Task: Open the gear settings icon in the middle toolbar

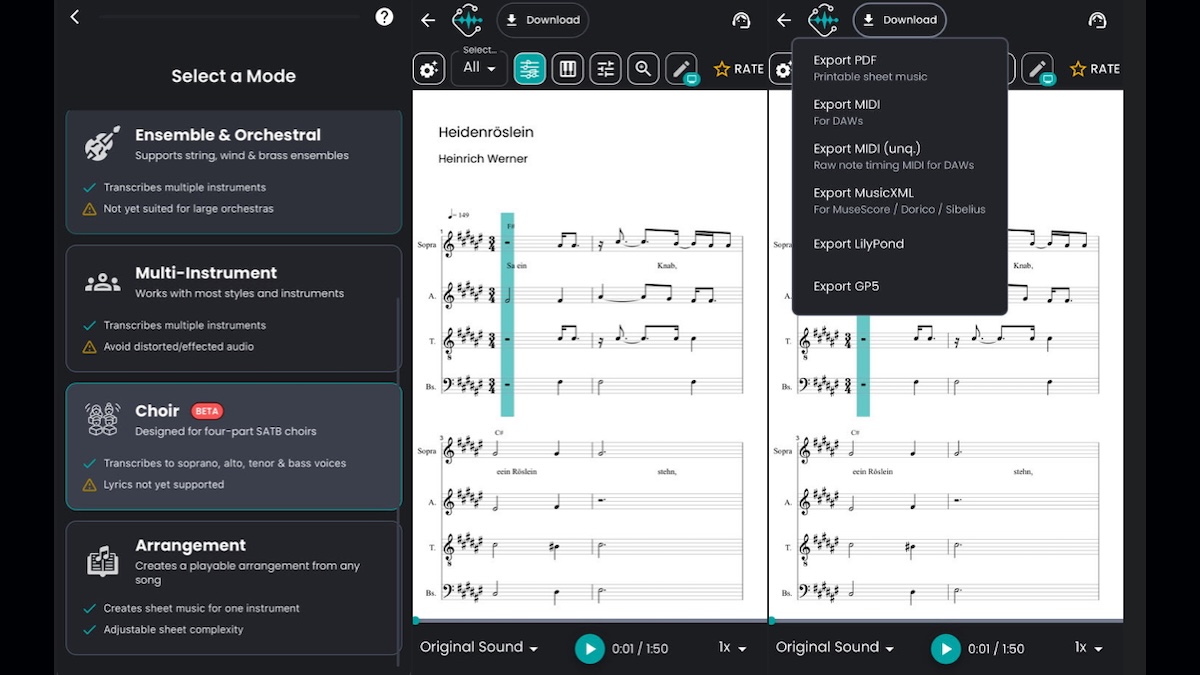Action: [x=429, y=69]
